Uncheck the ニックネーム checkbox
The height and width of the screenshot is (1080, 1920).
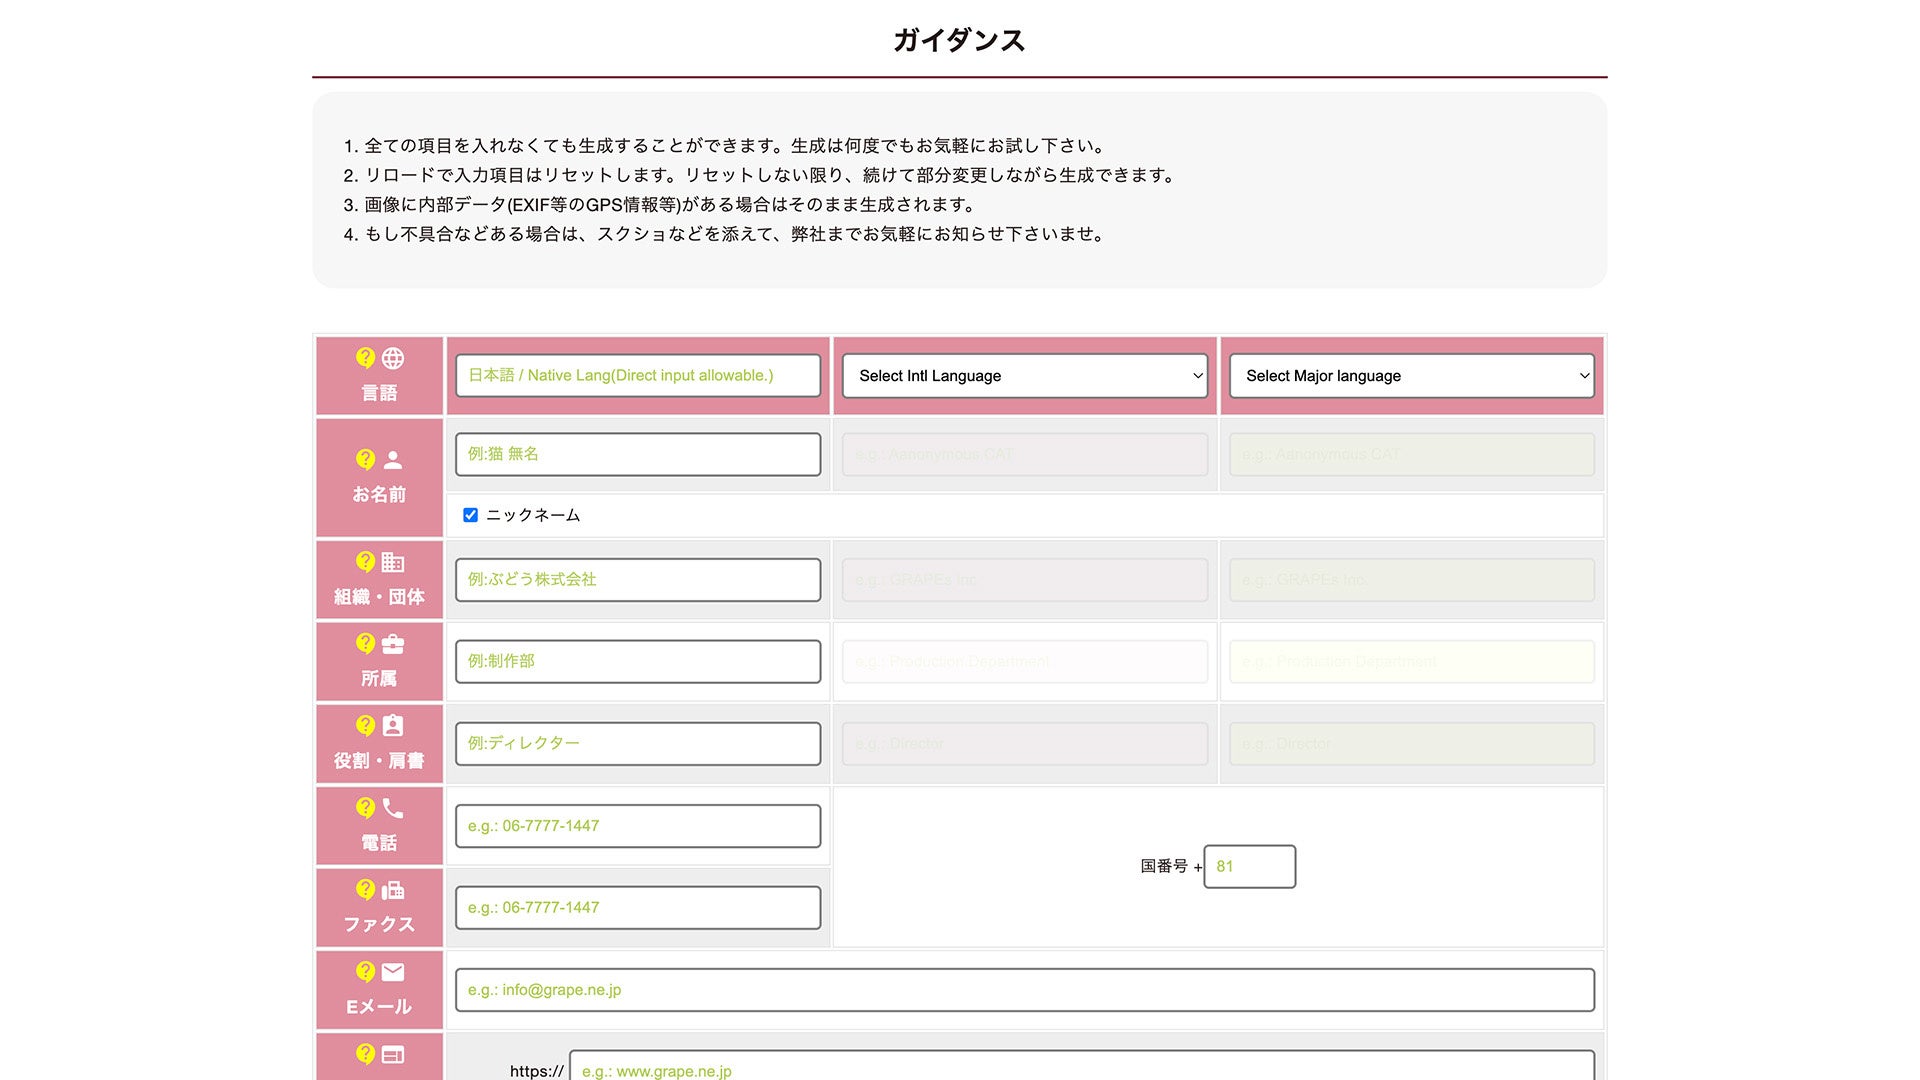pyautogui.click(x=470, y=515)
